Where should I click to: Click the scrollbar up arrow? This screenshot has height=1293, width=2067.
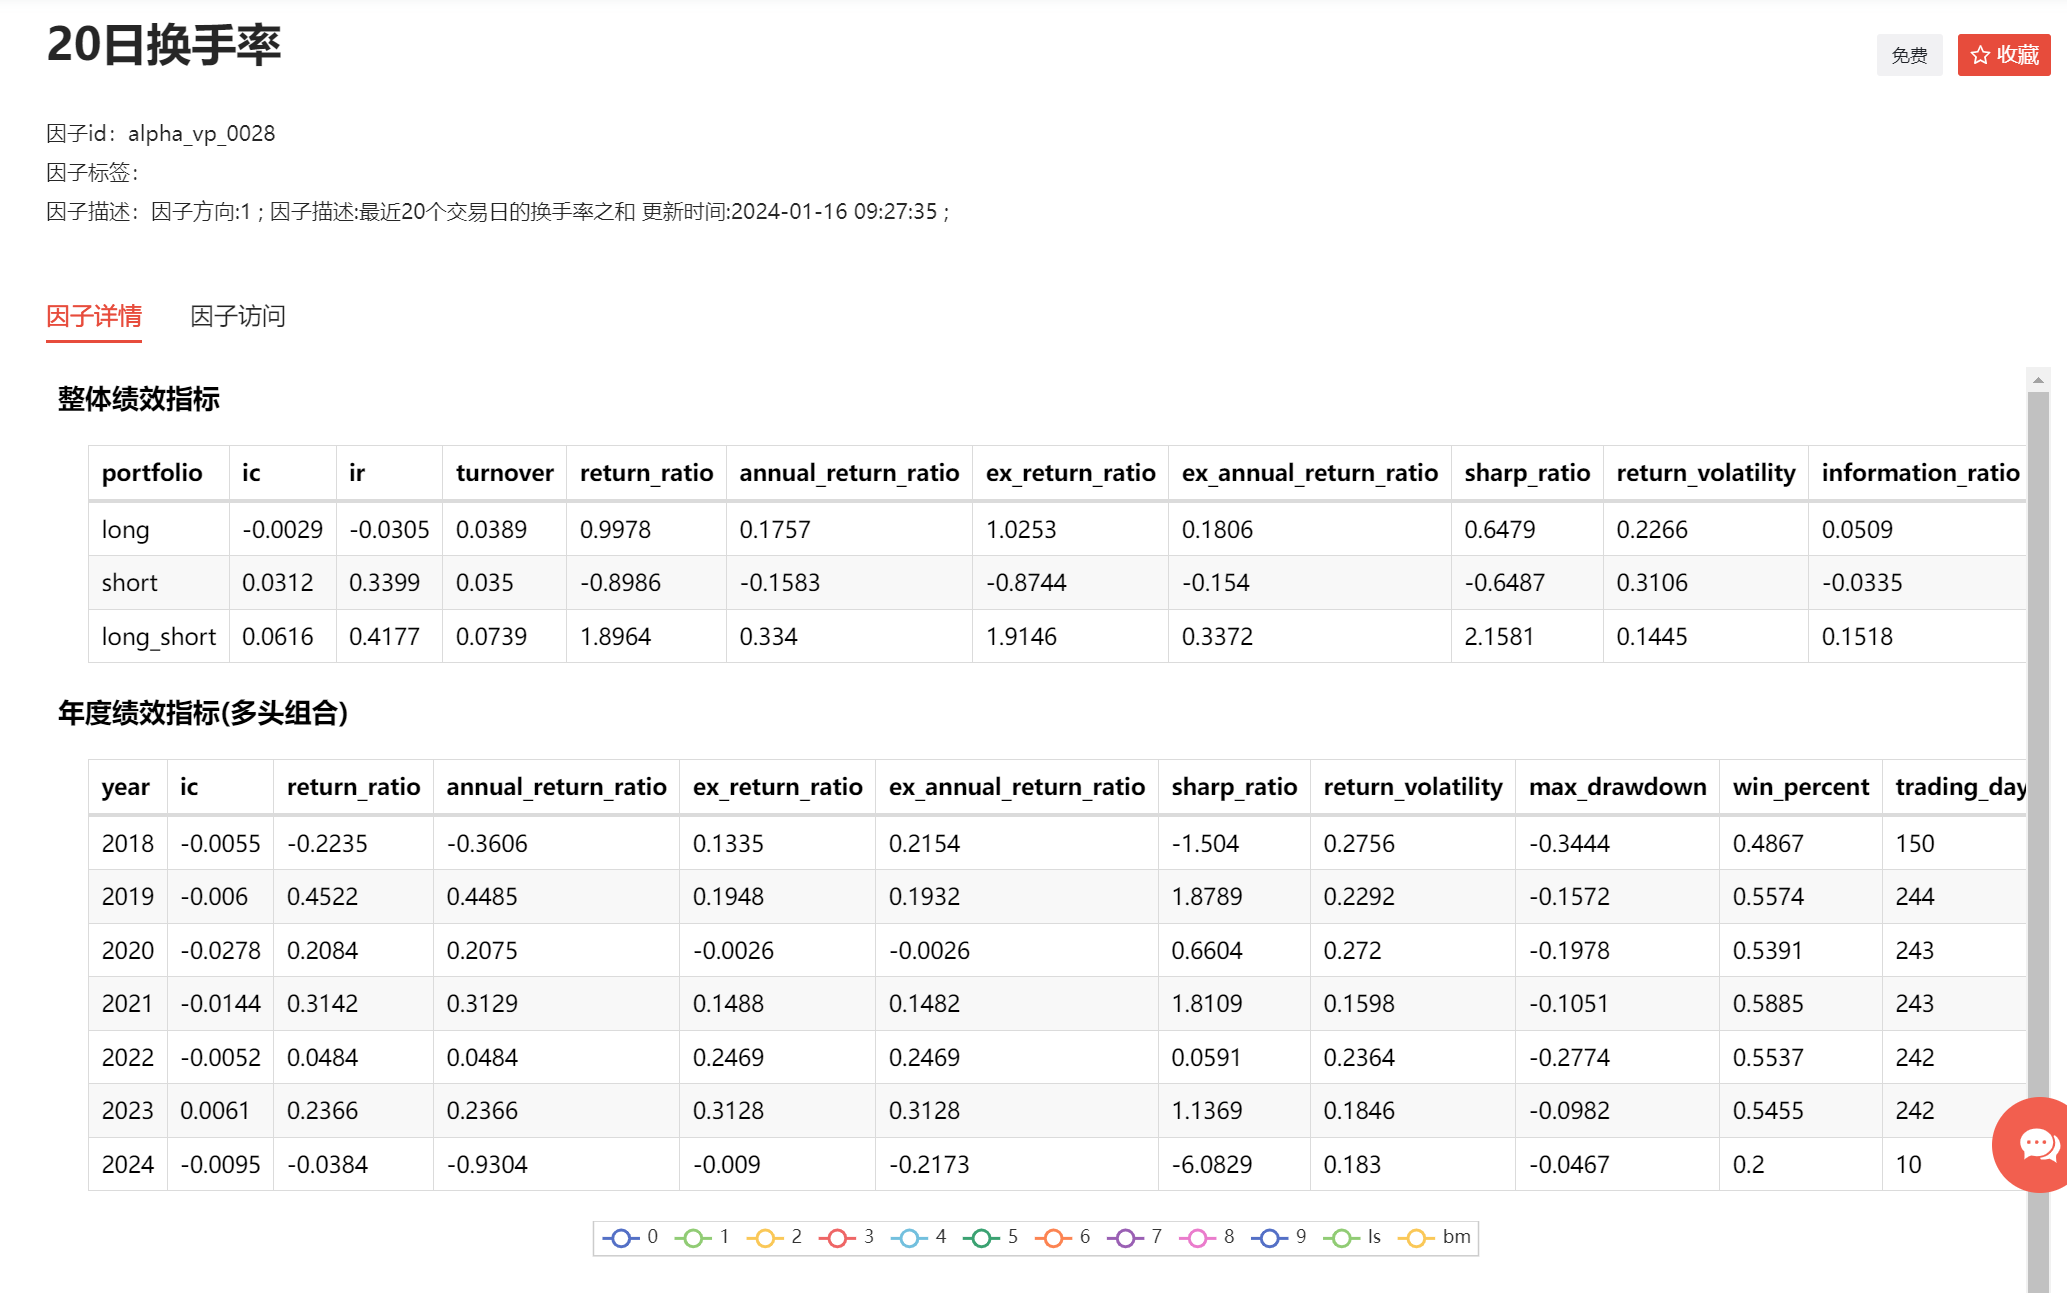pyautogui.click(x=2037, y=380)
